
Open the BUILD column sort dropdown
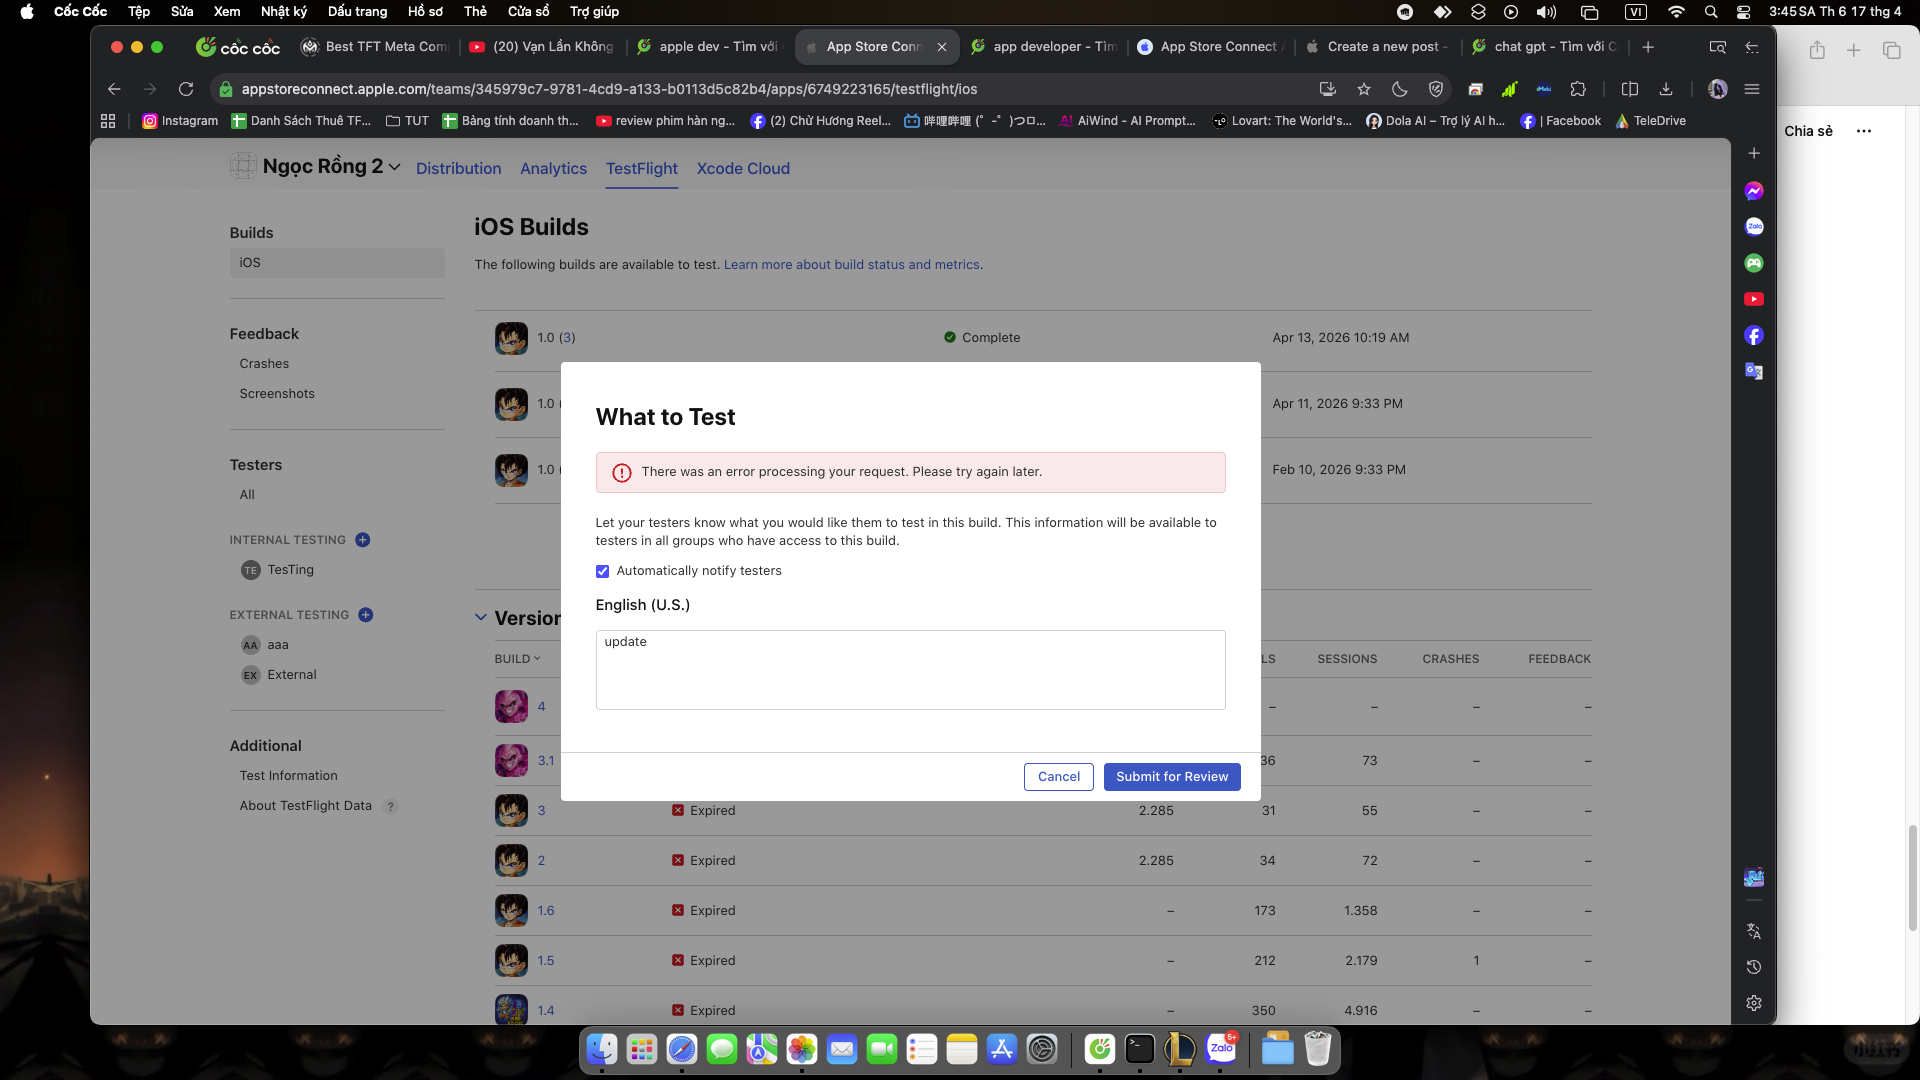coord(517,659)
